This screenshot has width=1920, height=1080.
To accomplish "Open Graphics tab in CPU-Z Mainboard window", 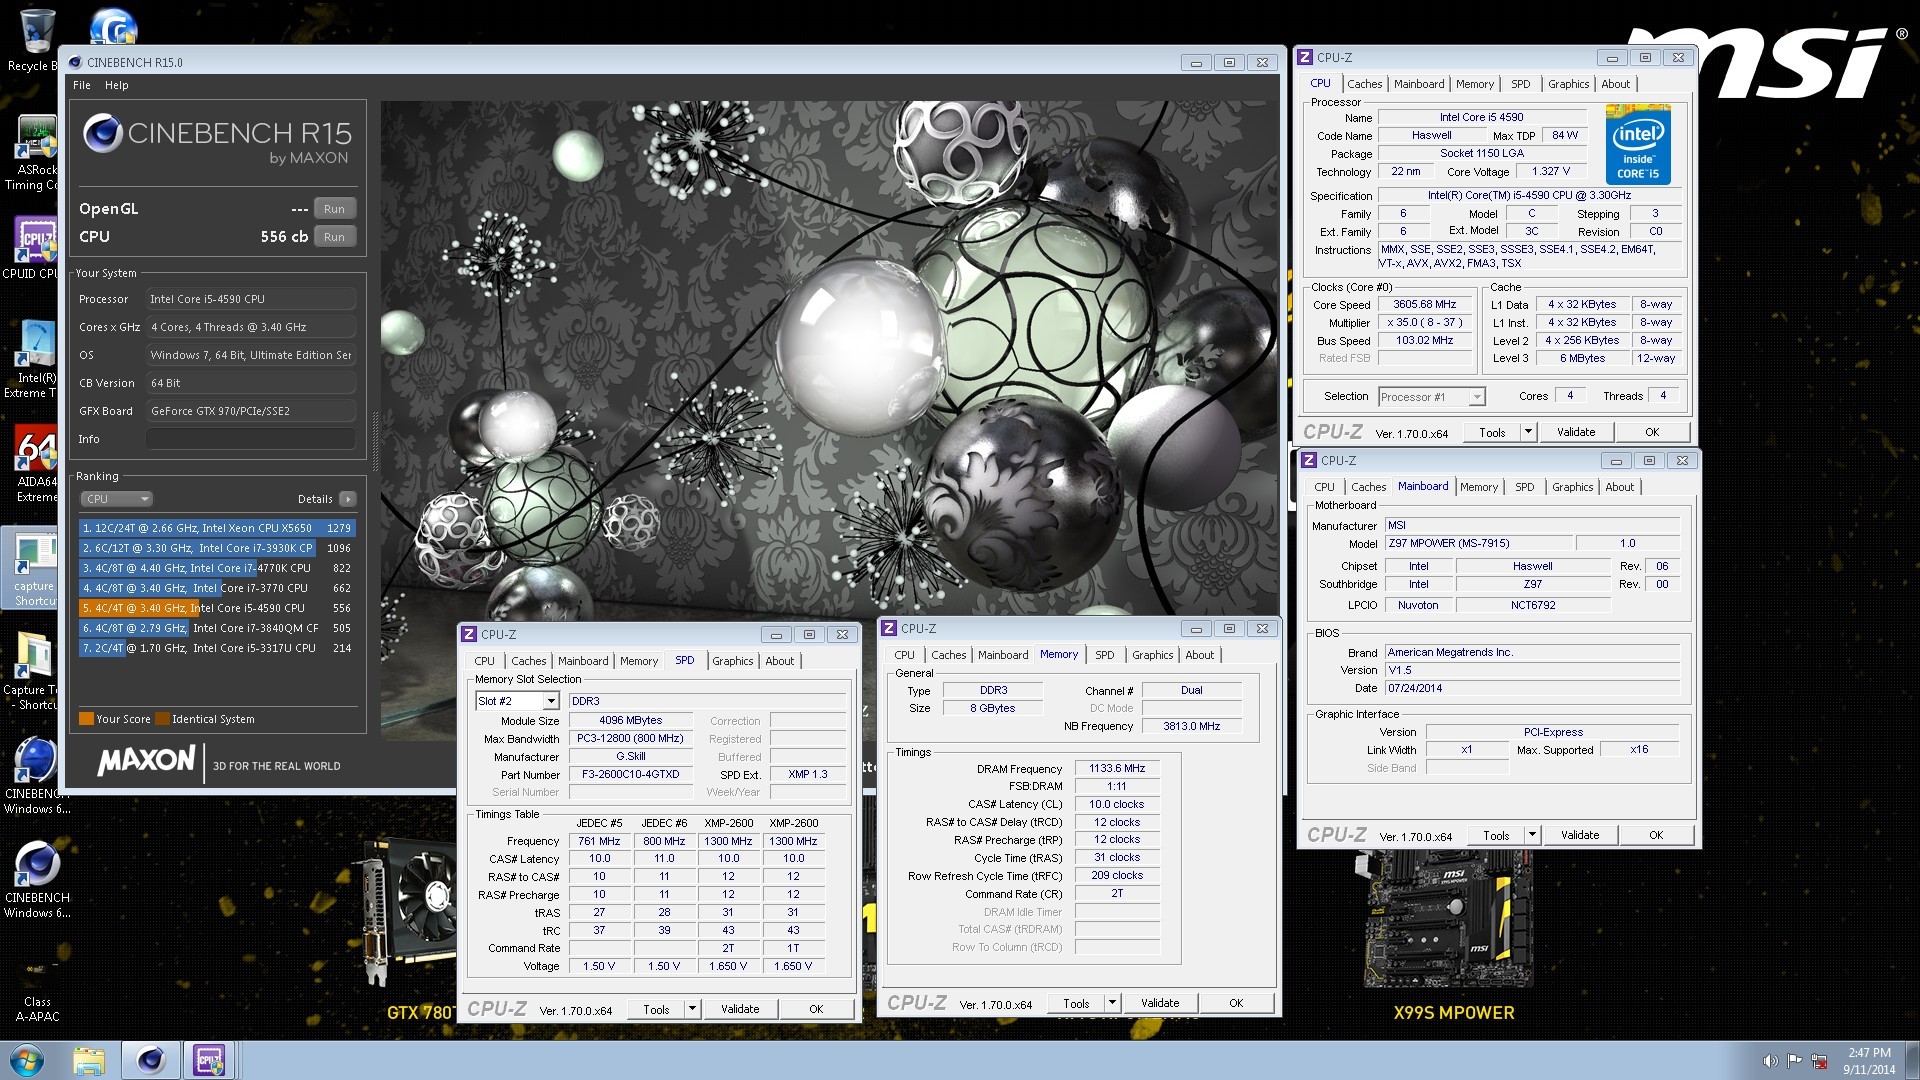I will coord(1572,487).
